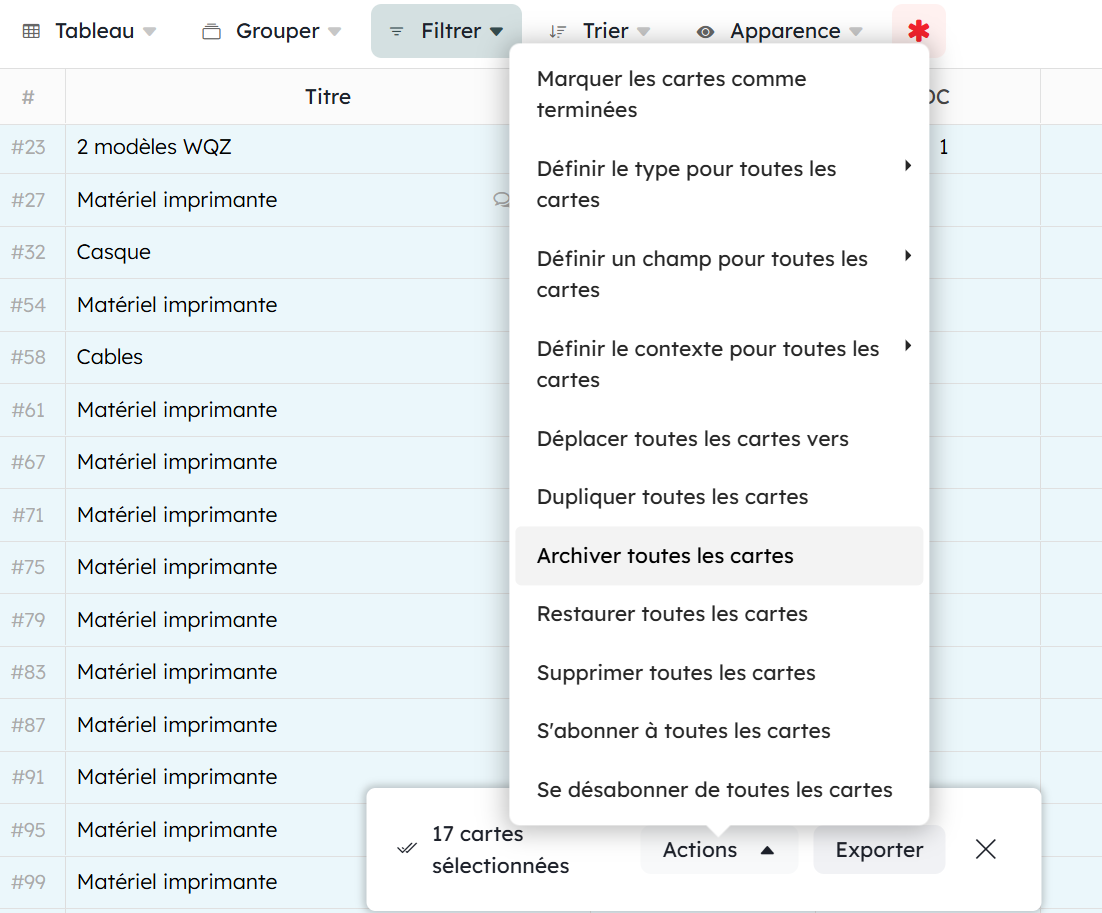The height and width of the screenshot is (913, 1102).
Task: Toggle the Actions menu button
Action: point(718,850)
